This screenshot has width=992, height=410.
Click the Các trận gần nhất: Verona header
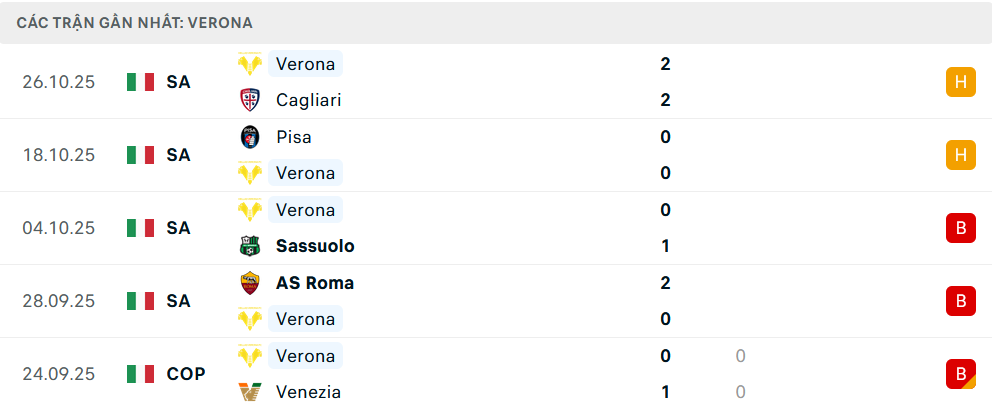[x=134, y=22]
